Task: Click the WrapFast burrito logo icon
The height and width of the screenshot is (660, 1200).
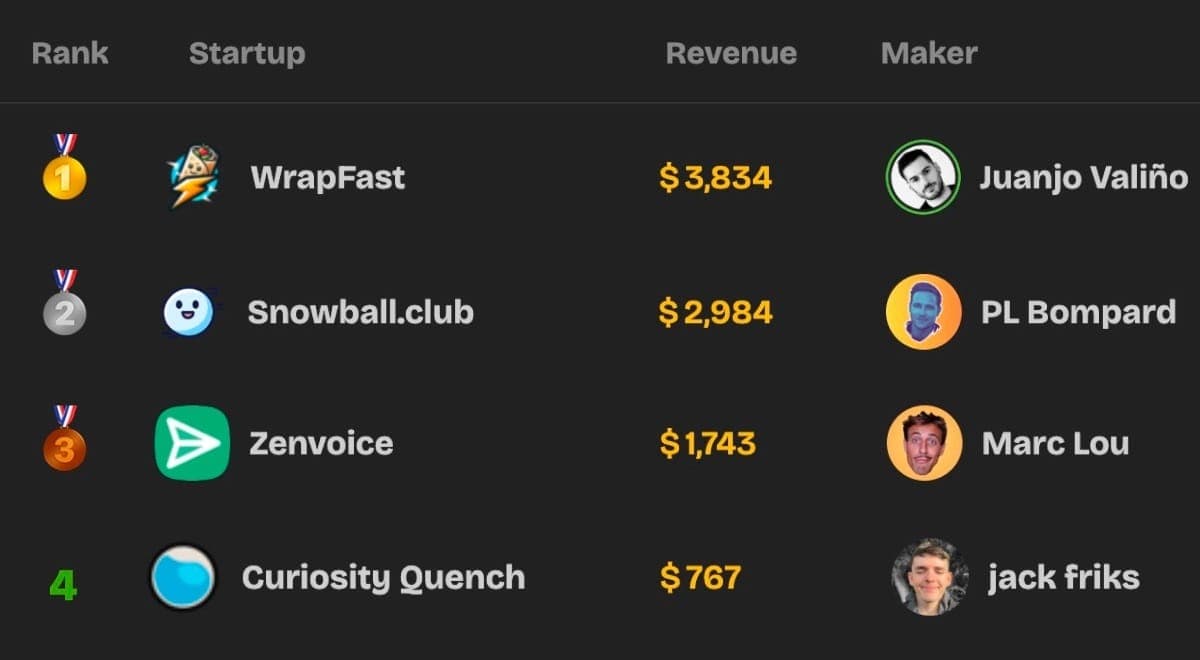Action: coord(194,177)
